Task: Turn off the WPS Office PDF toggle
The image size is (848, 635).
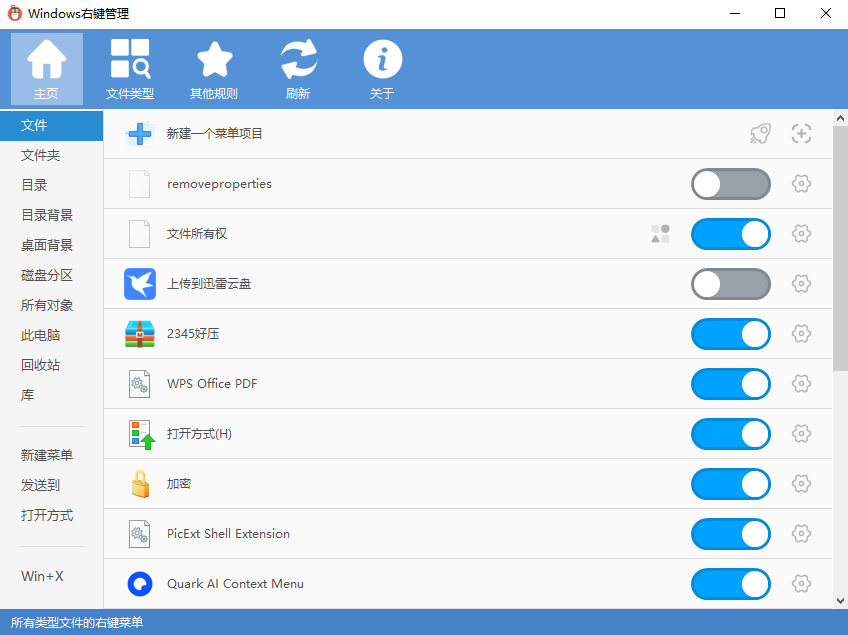Action: click(x=731, y=384)
